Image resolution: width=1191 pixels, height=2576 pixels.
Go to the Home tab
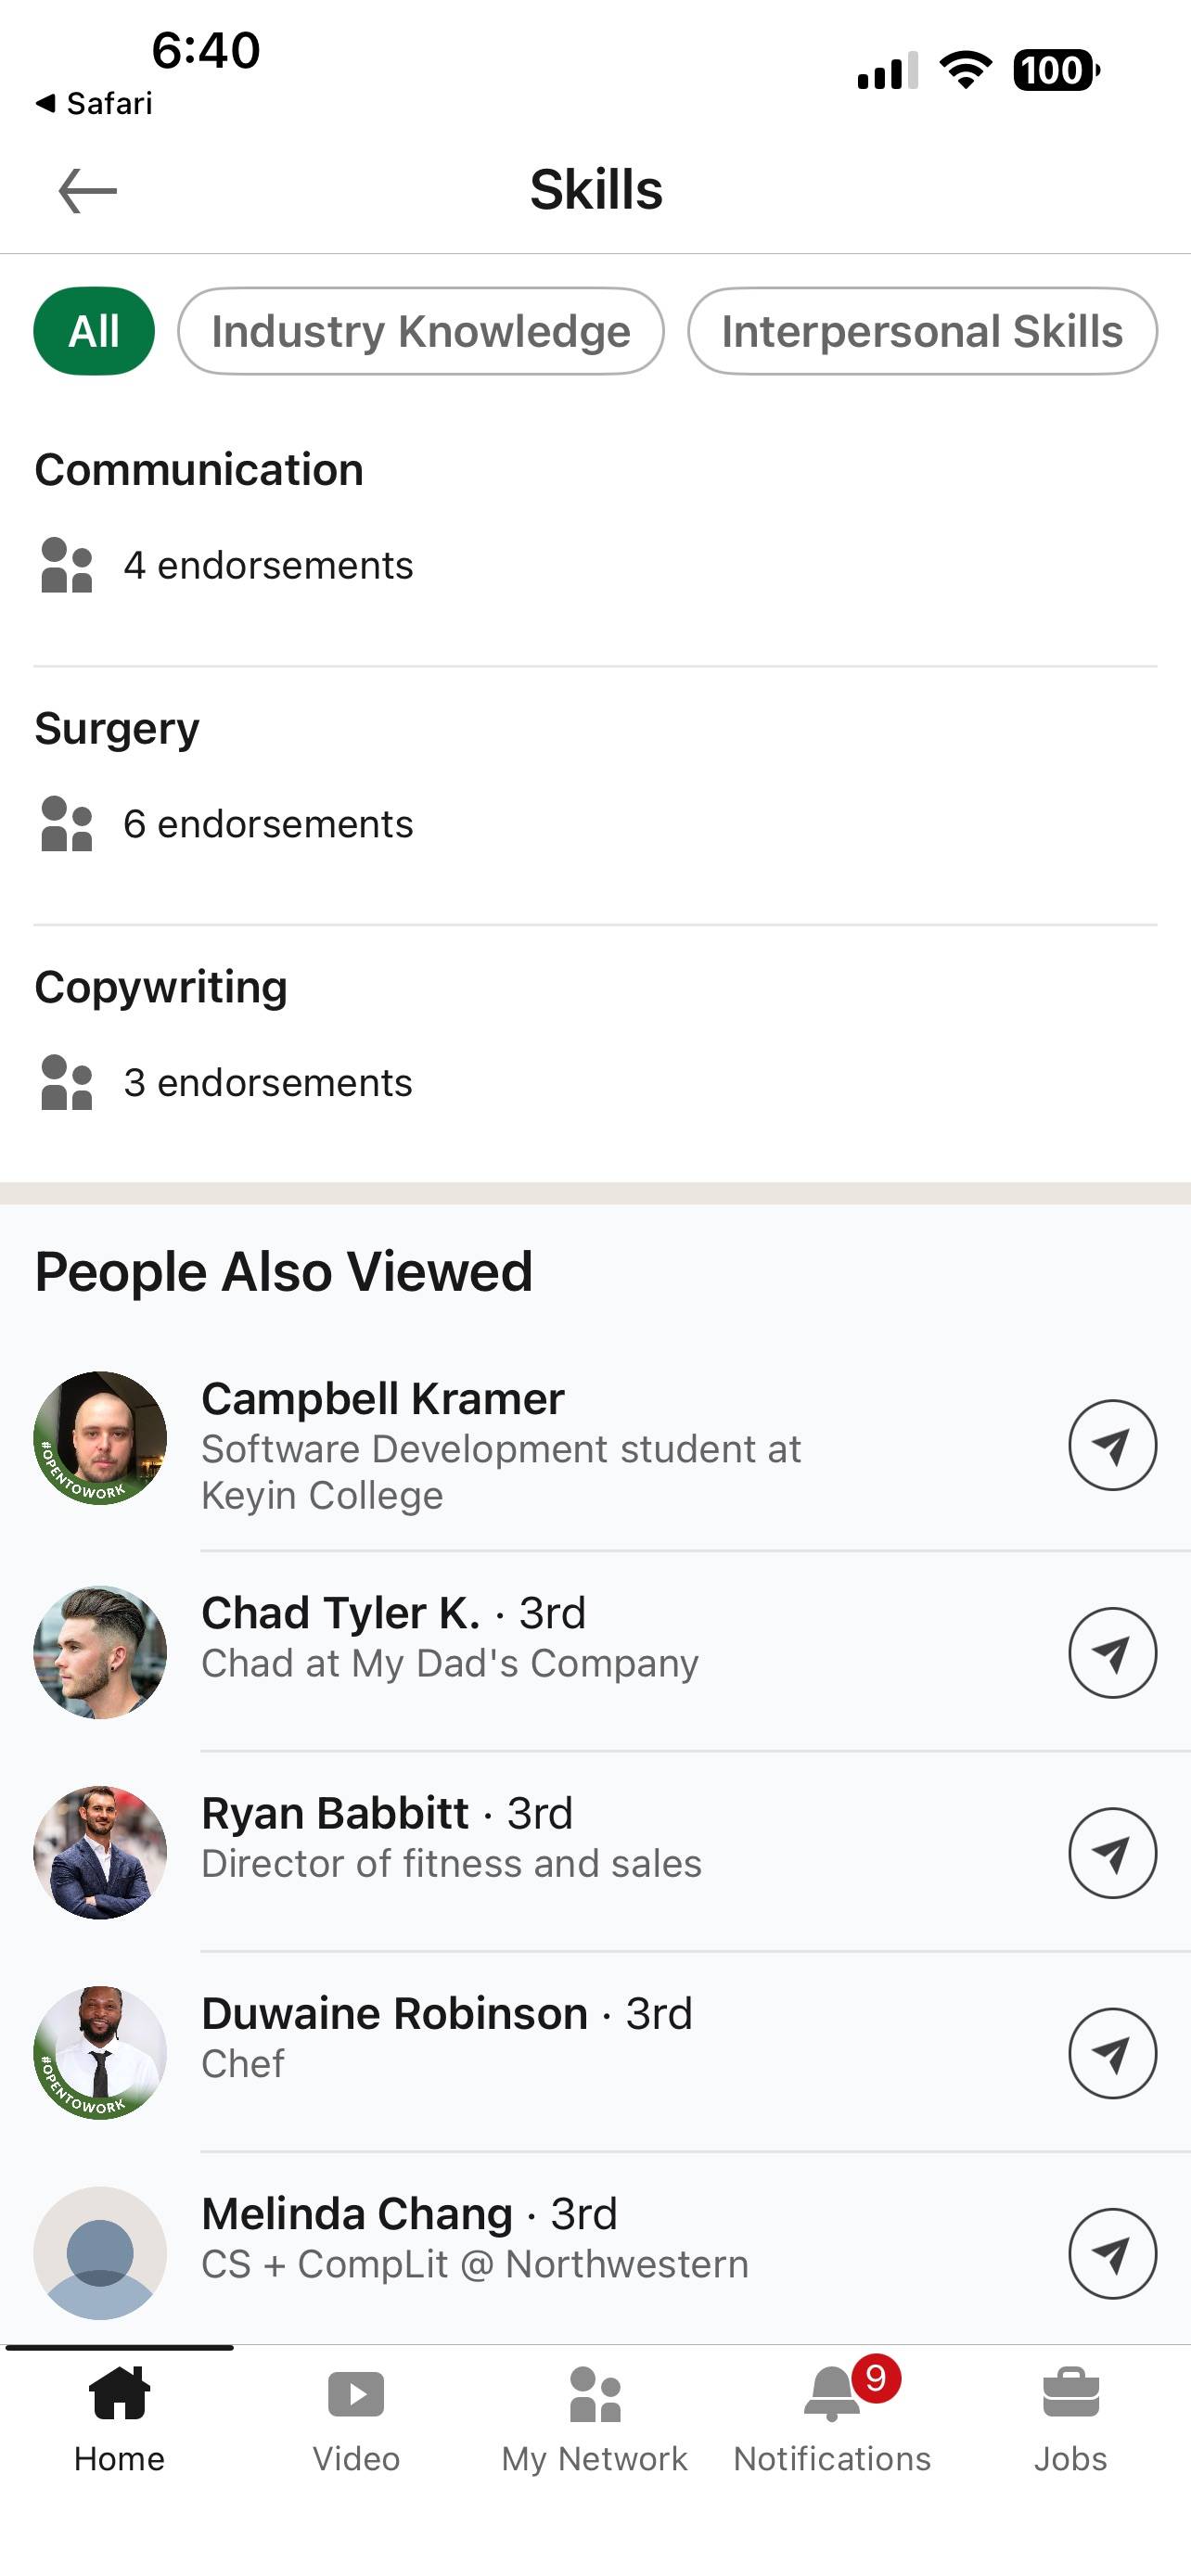coord(119,2417)
